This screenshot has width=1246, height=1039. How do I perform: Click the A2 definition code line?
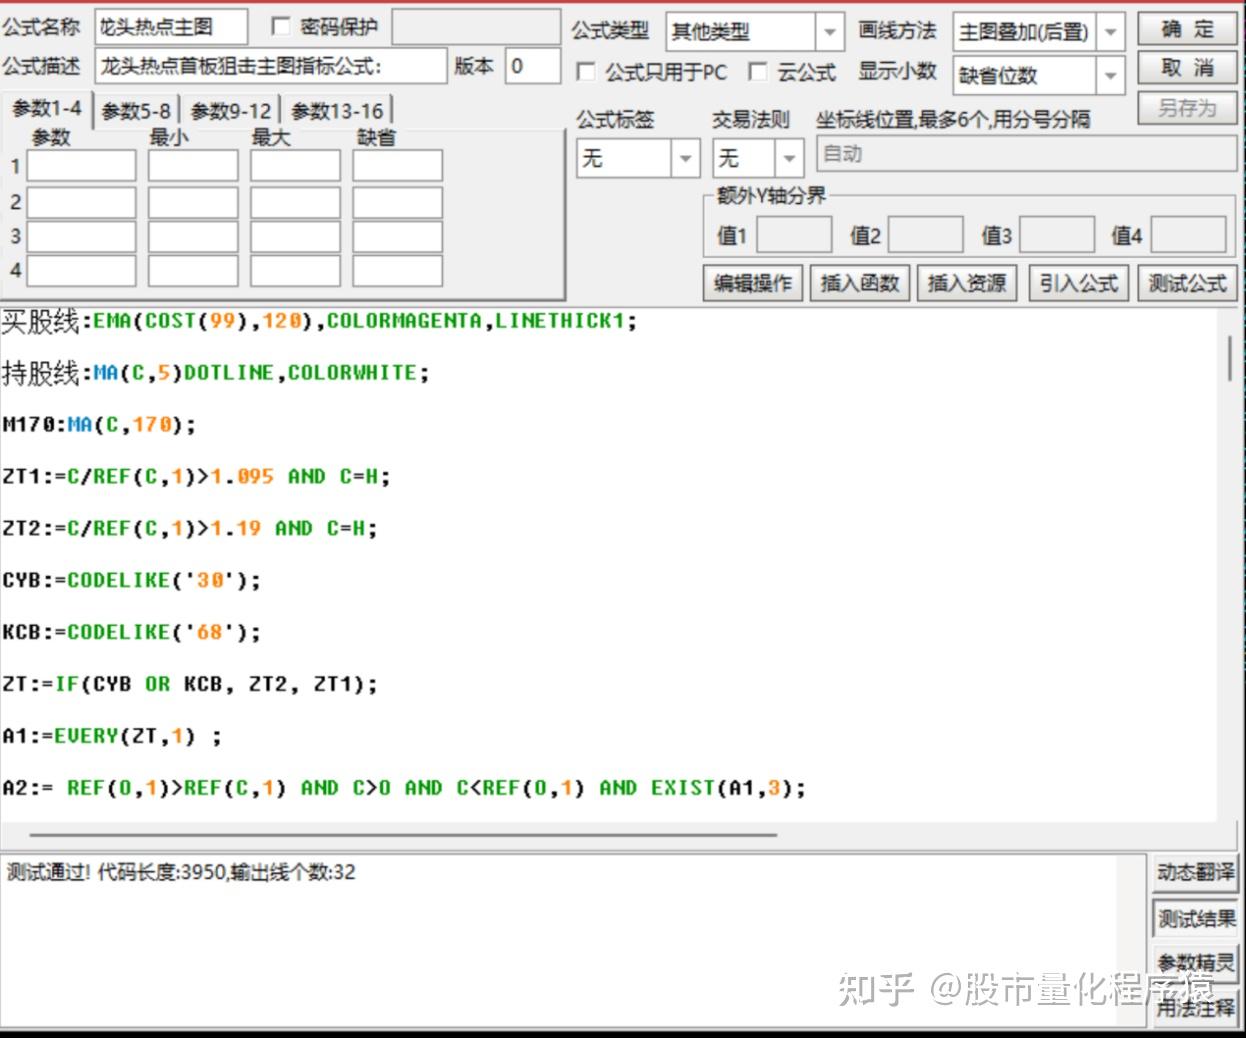(x=404, y=788)
